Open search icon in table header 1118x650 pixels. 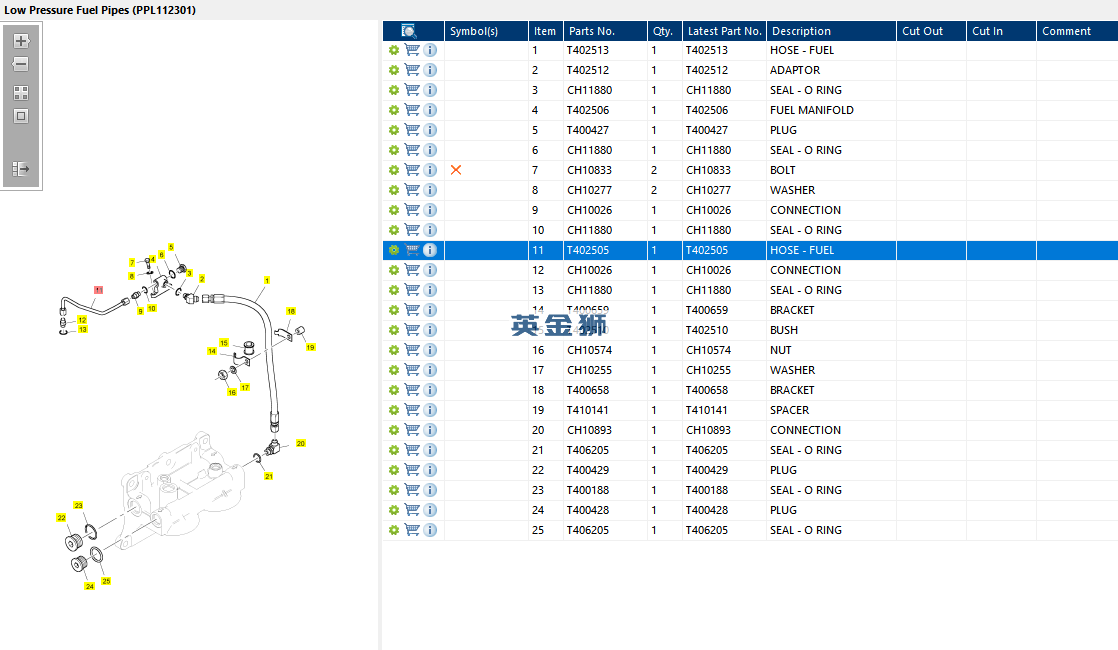point(409,31)
